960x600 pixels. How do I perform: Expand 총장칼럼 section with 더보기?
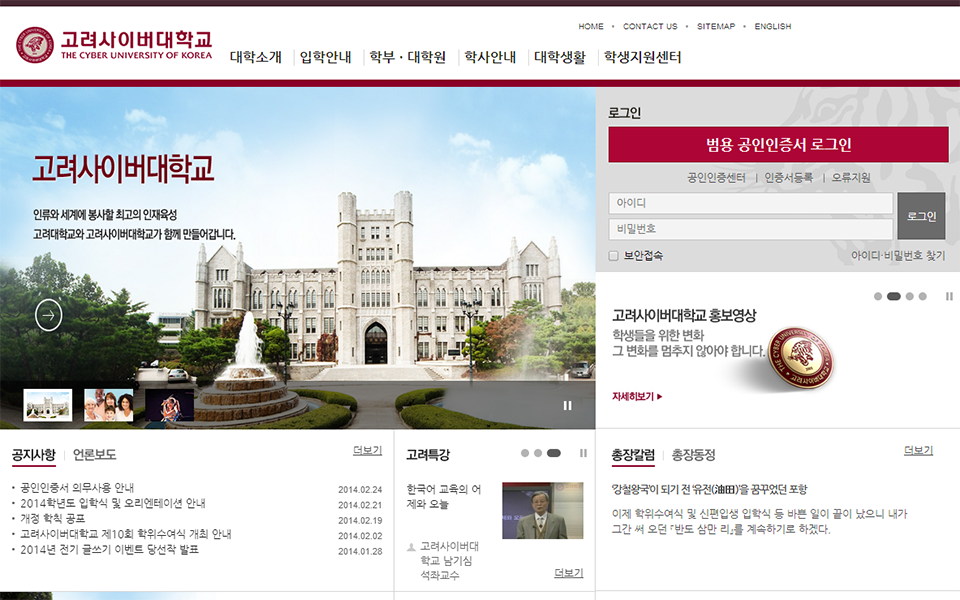pyautogui.click(x=918, y=451)
